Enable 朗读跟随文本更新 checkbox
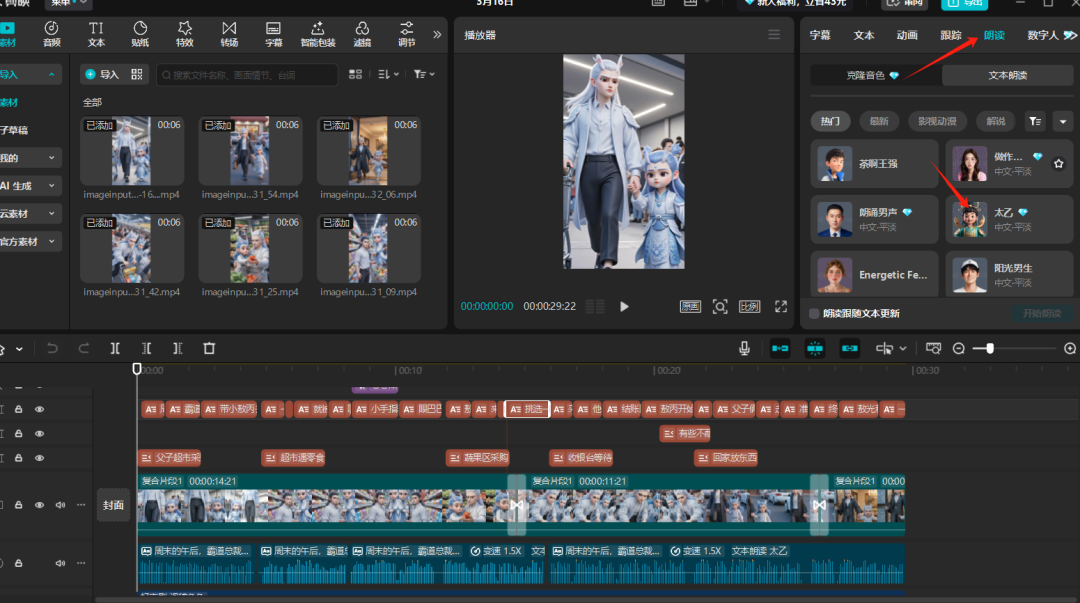 [x=814, y=313]
